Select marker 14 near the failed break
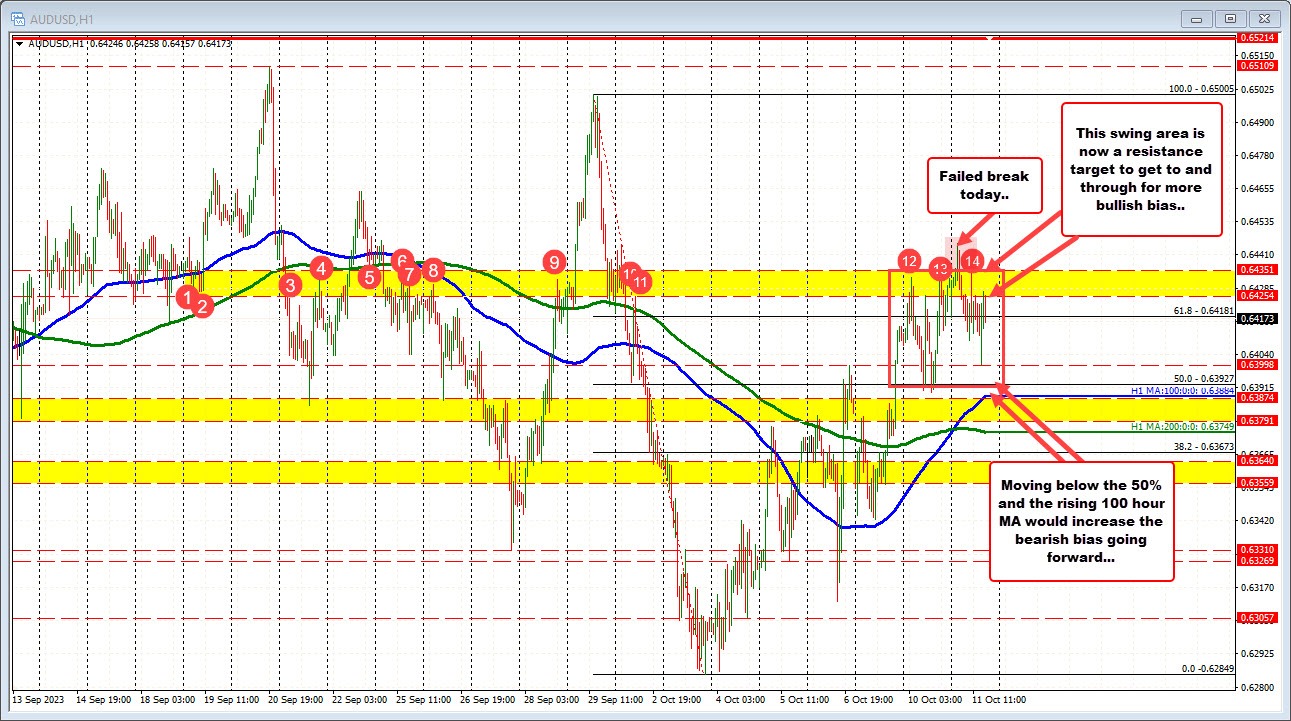Image resolution: width=1291 pixels, height=721 pixels. coord(973,260)
